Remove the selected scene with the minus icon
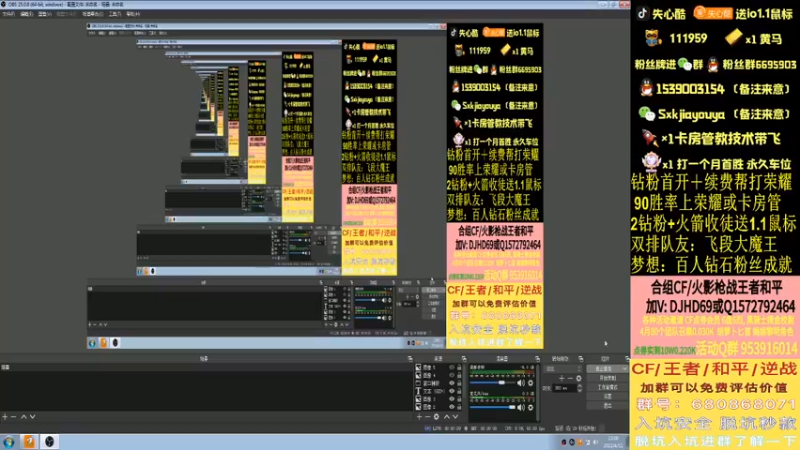Screen dimensions: 800x450 [x=13, y=417]
